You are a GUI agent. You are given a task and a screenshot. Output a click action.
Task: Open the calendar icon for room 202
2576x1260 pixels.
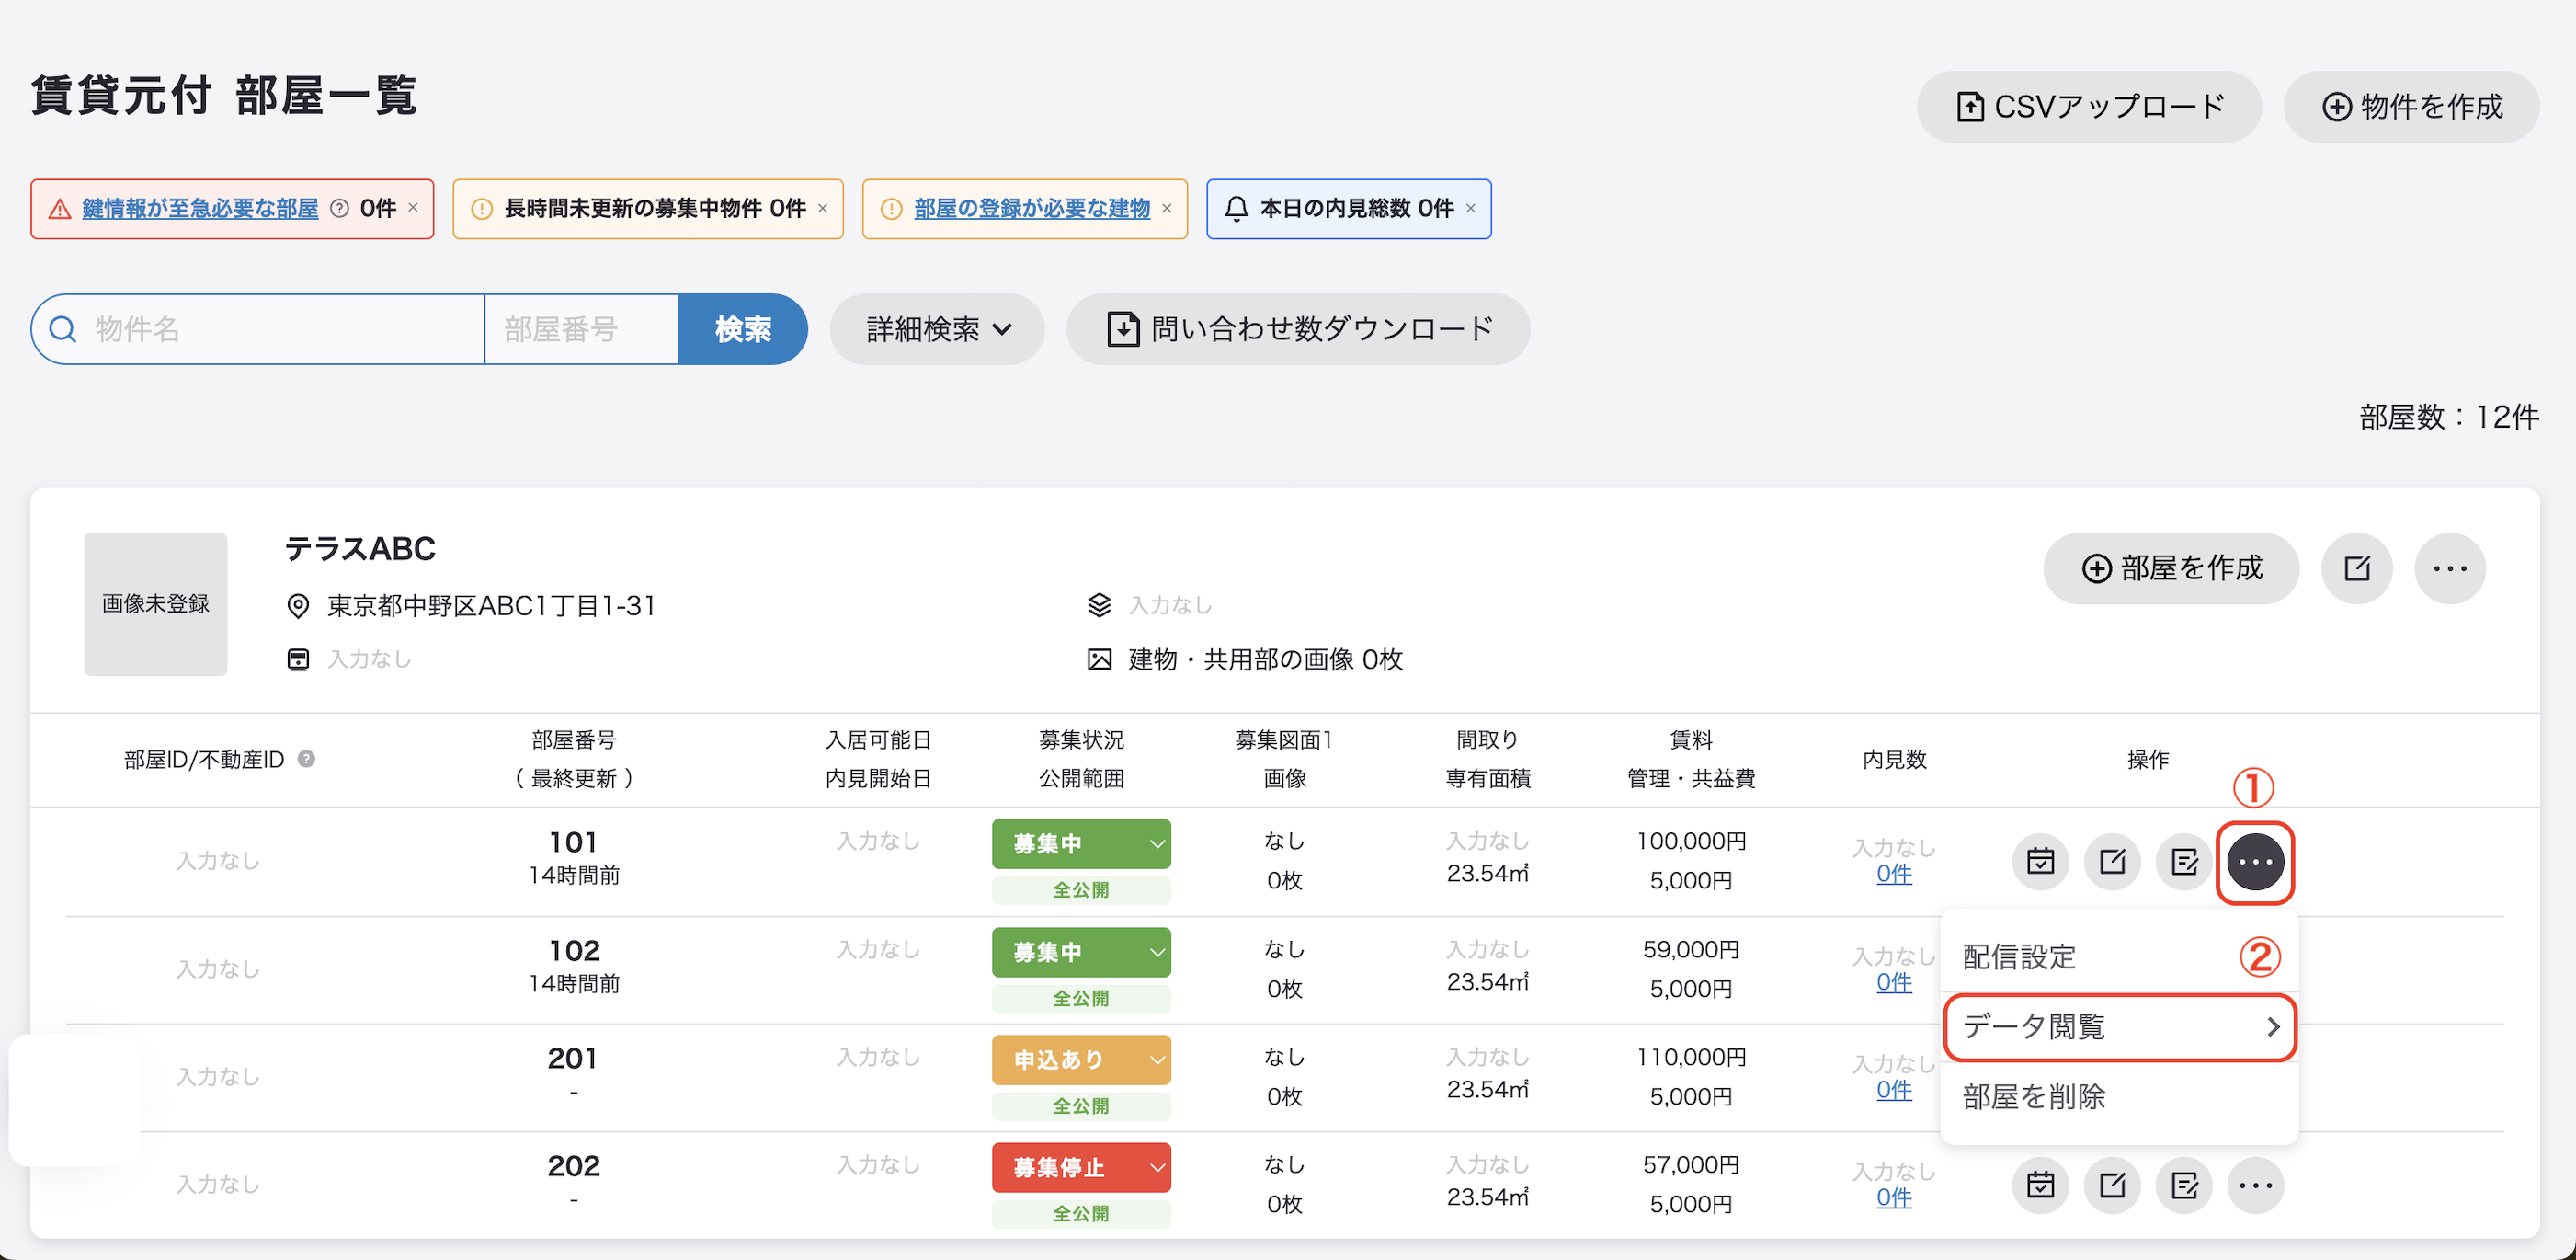tap(2040, 1185)
